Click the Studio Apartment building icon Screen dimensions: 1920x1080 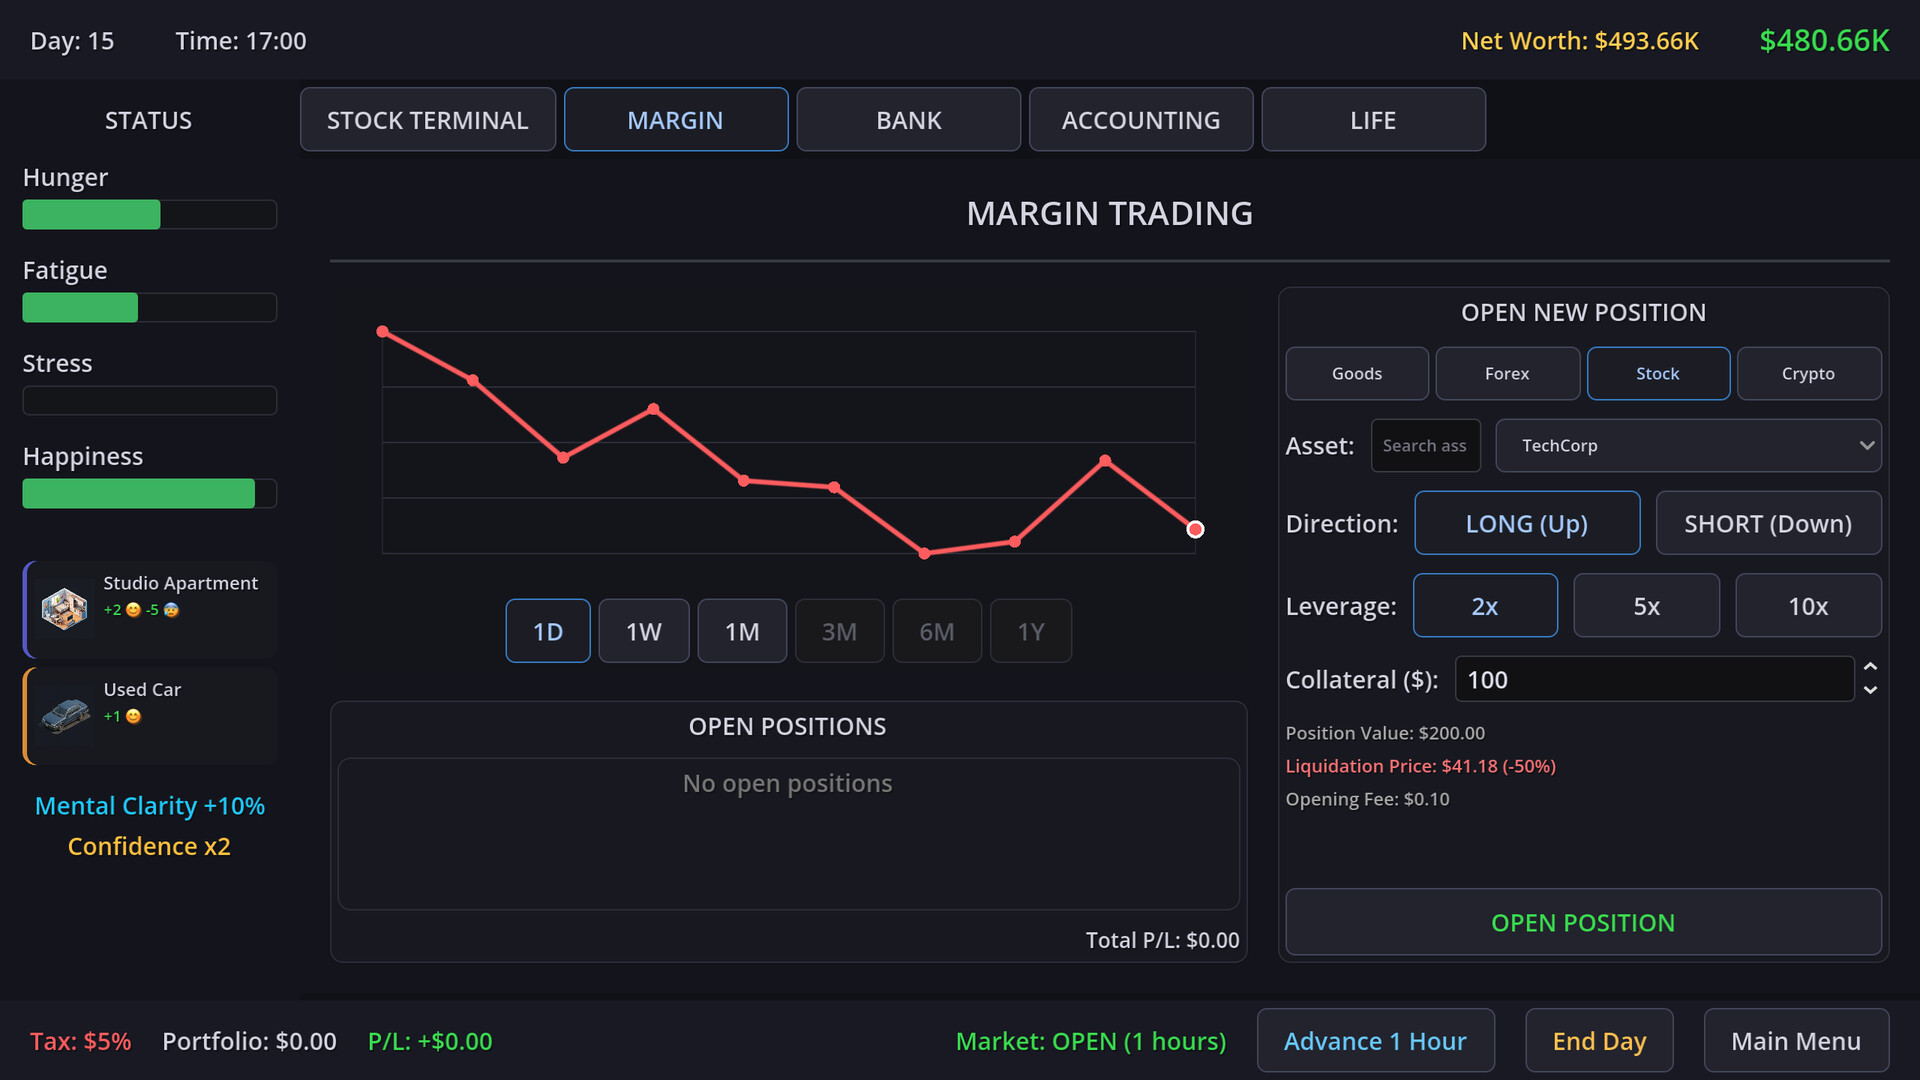tap(64, 608)
